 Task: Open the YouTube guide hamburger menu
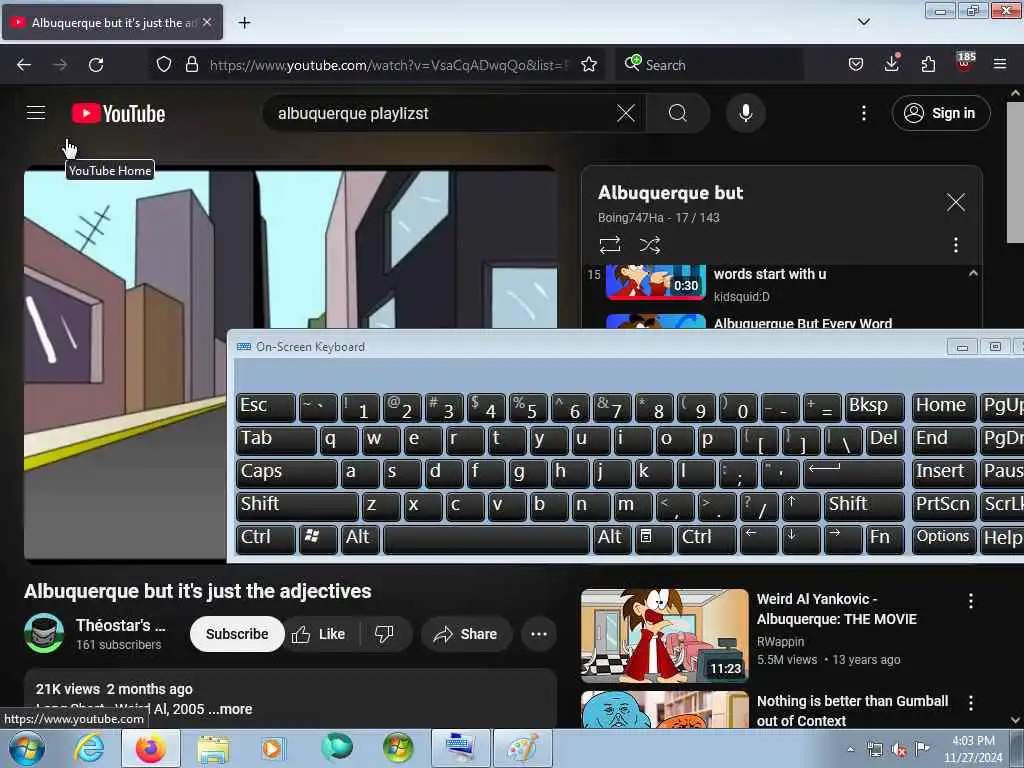point(36,113)
